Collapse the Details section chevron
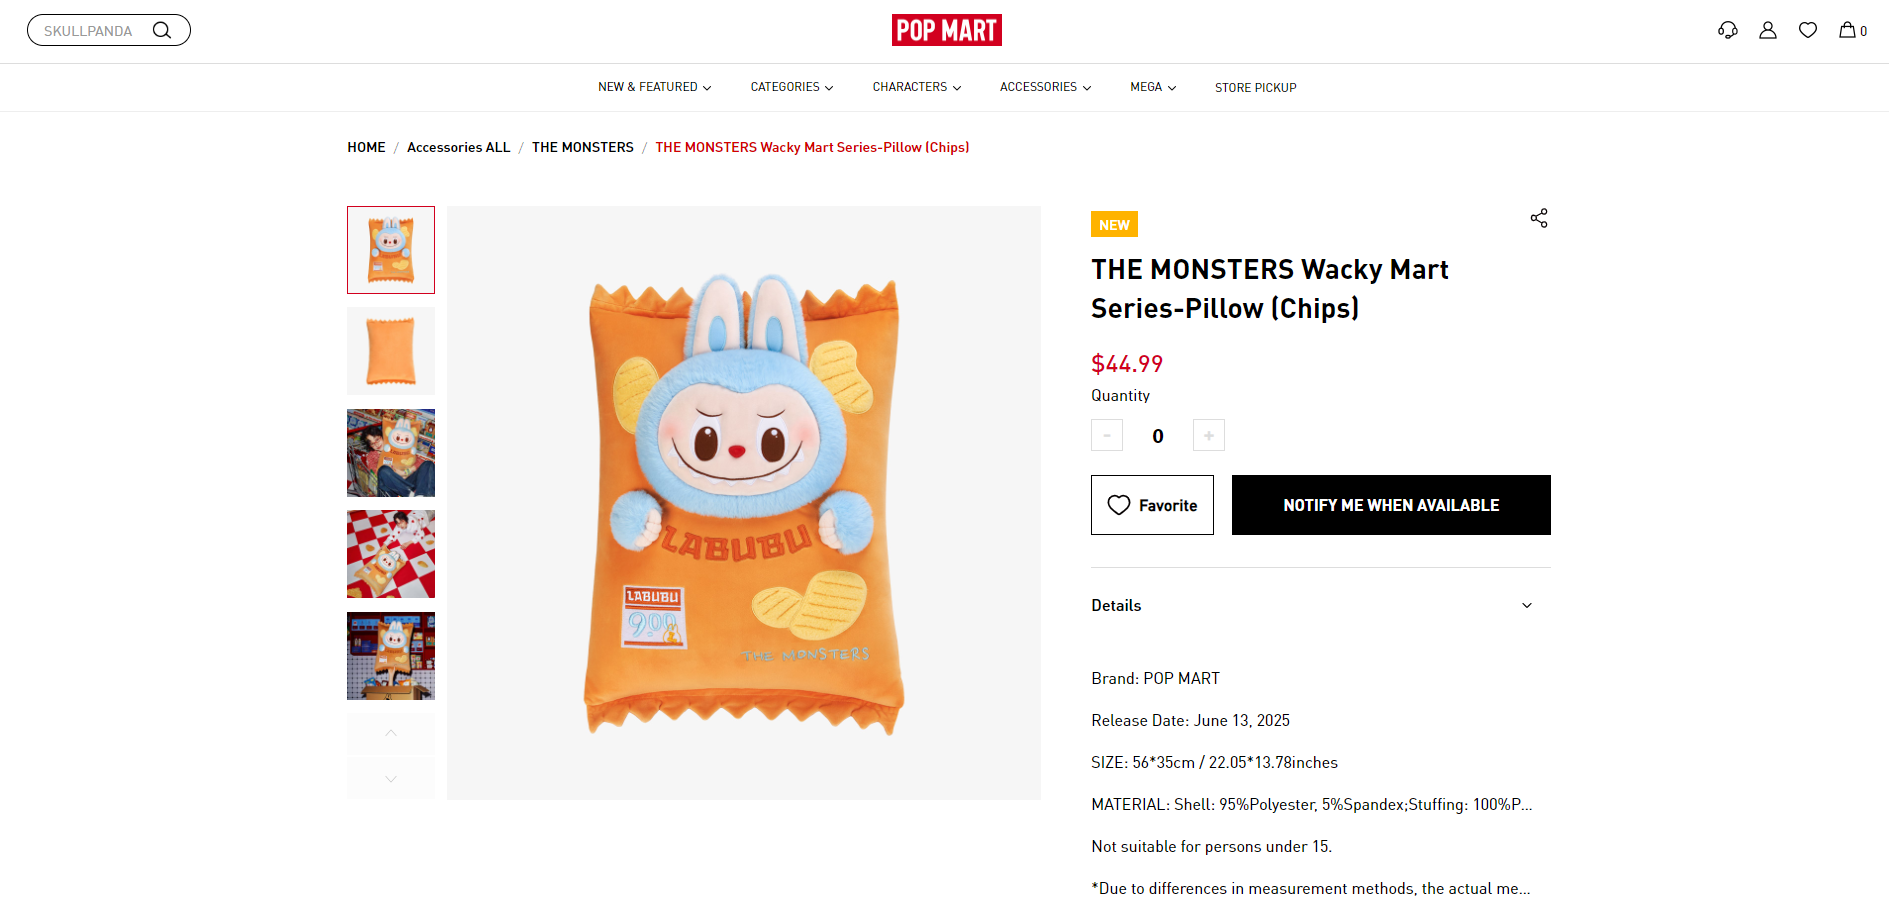Image resolution: width=1889 pixels, height=902 pixels. (x=1527, y=605)
